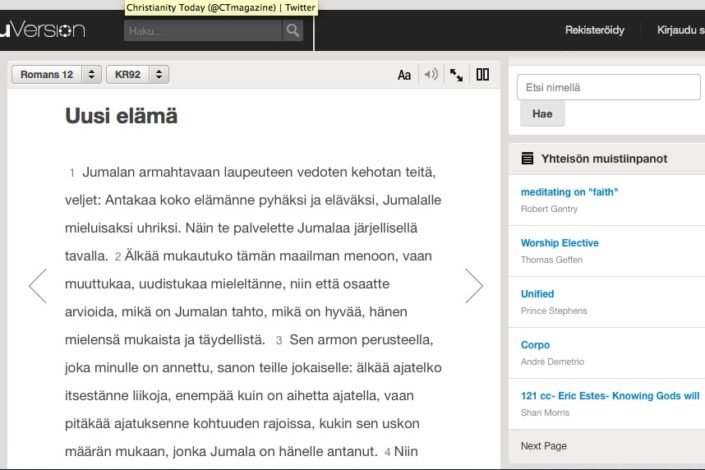Open the Corpo note

point(535,345)
